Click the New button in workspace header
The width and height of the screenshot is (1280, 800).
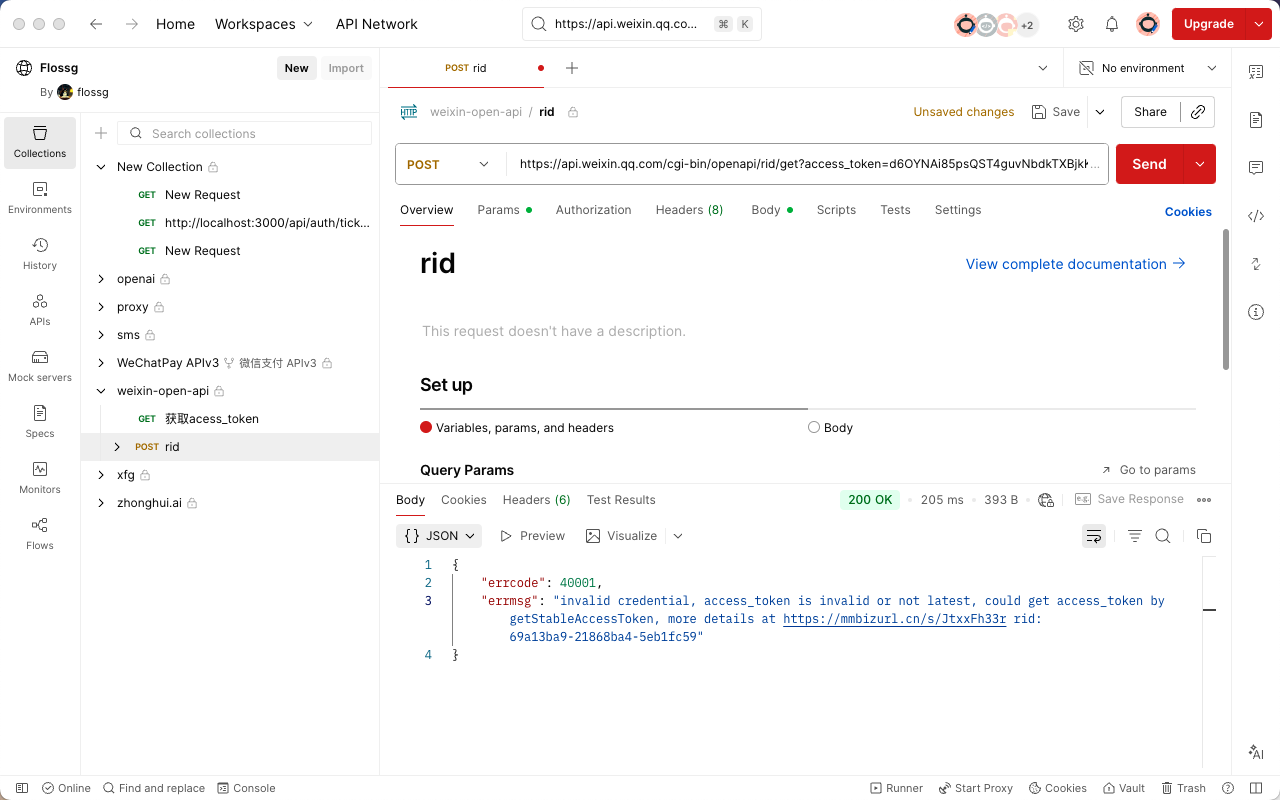point(296,68)
